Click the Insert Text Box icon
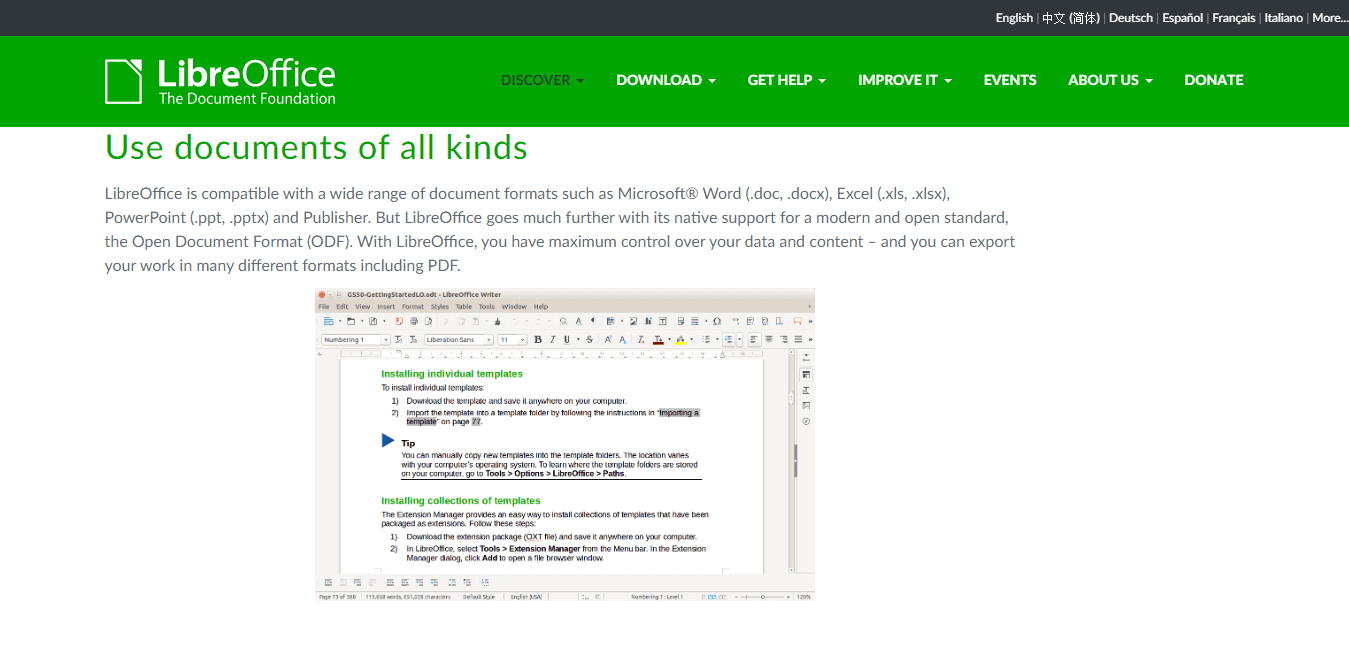 663,321
